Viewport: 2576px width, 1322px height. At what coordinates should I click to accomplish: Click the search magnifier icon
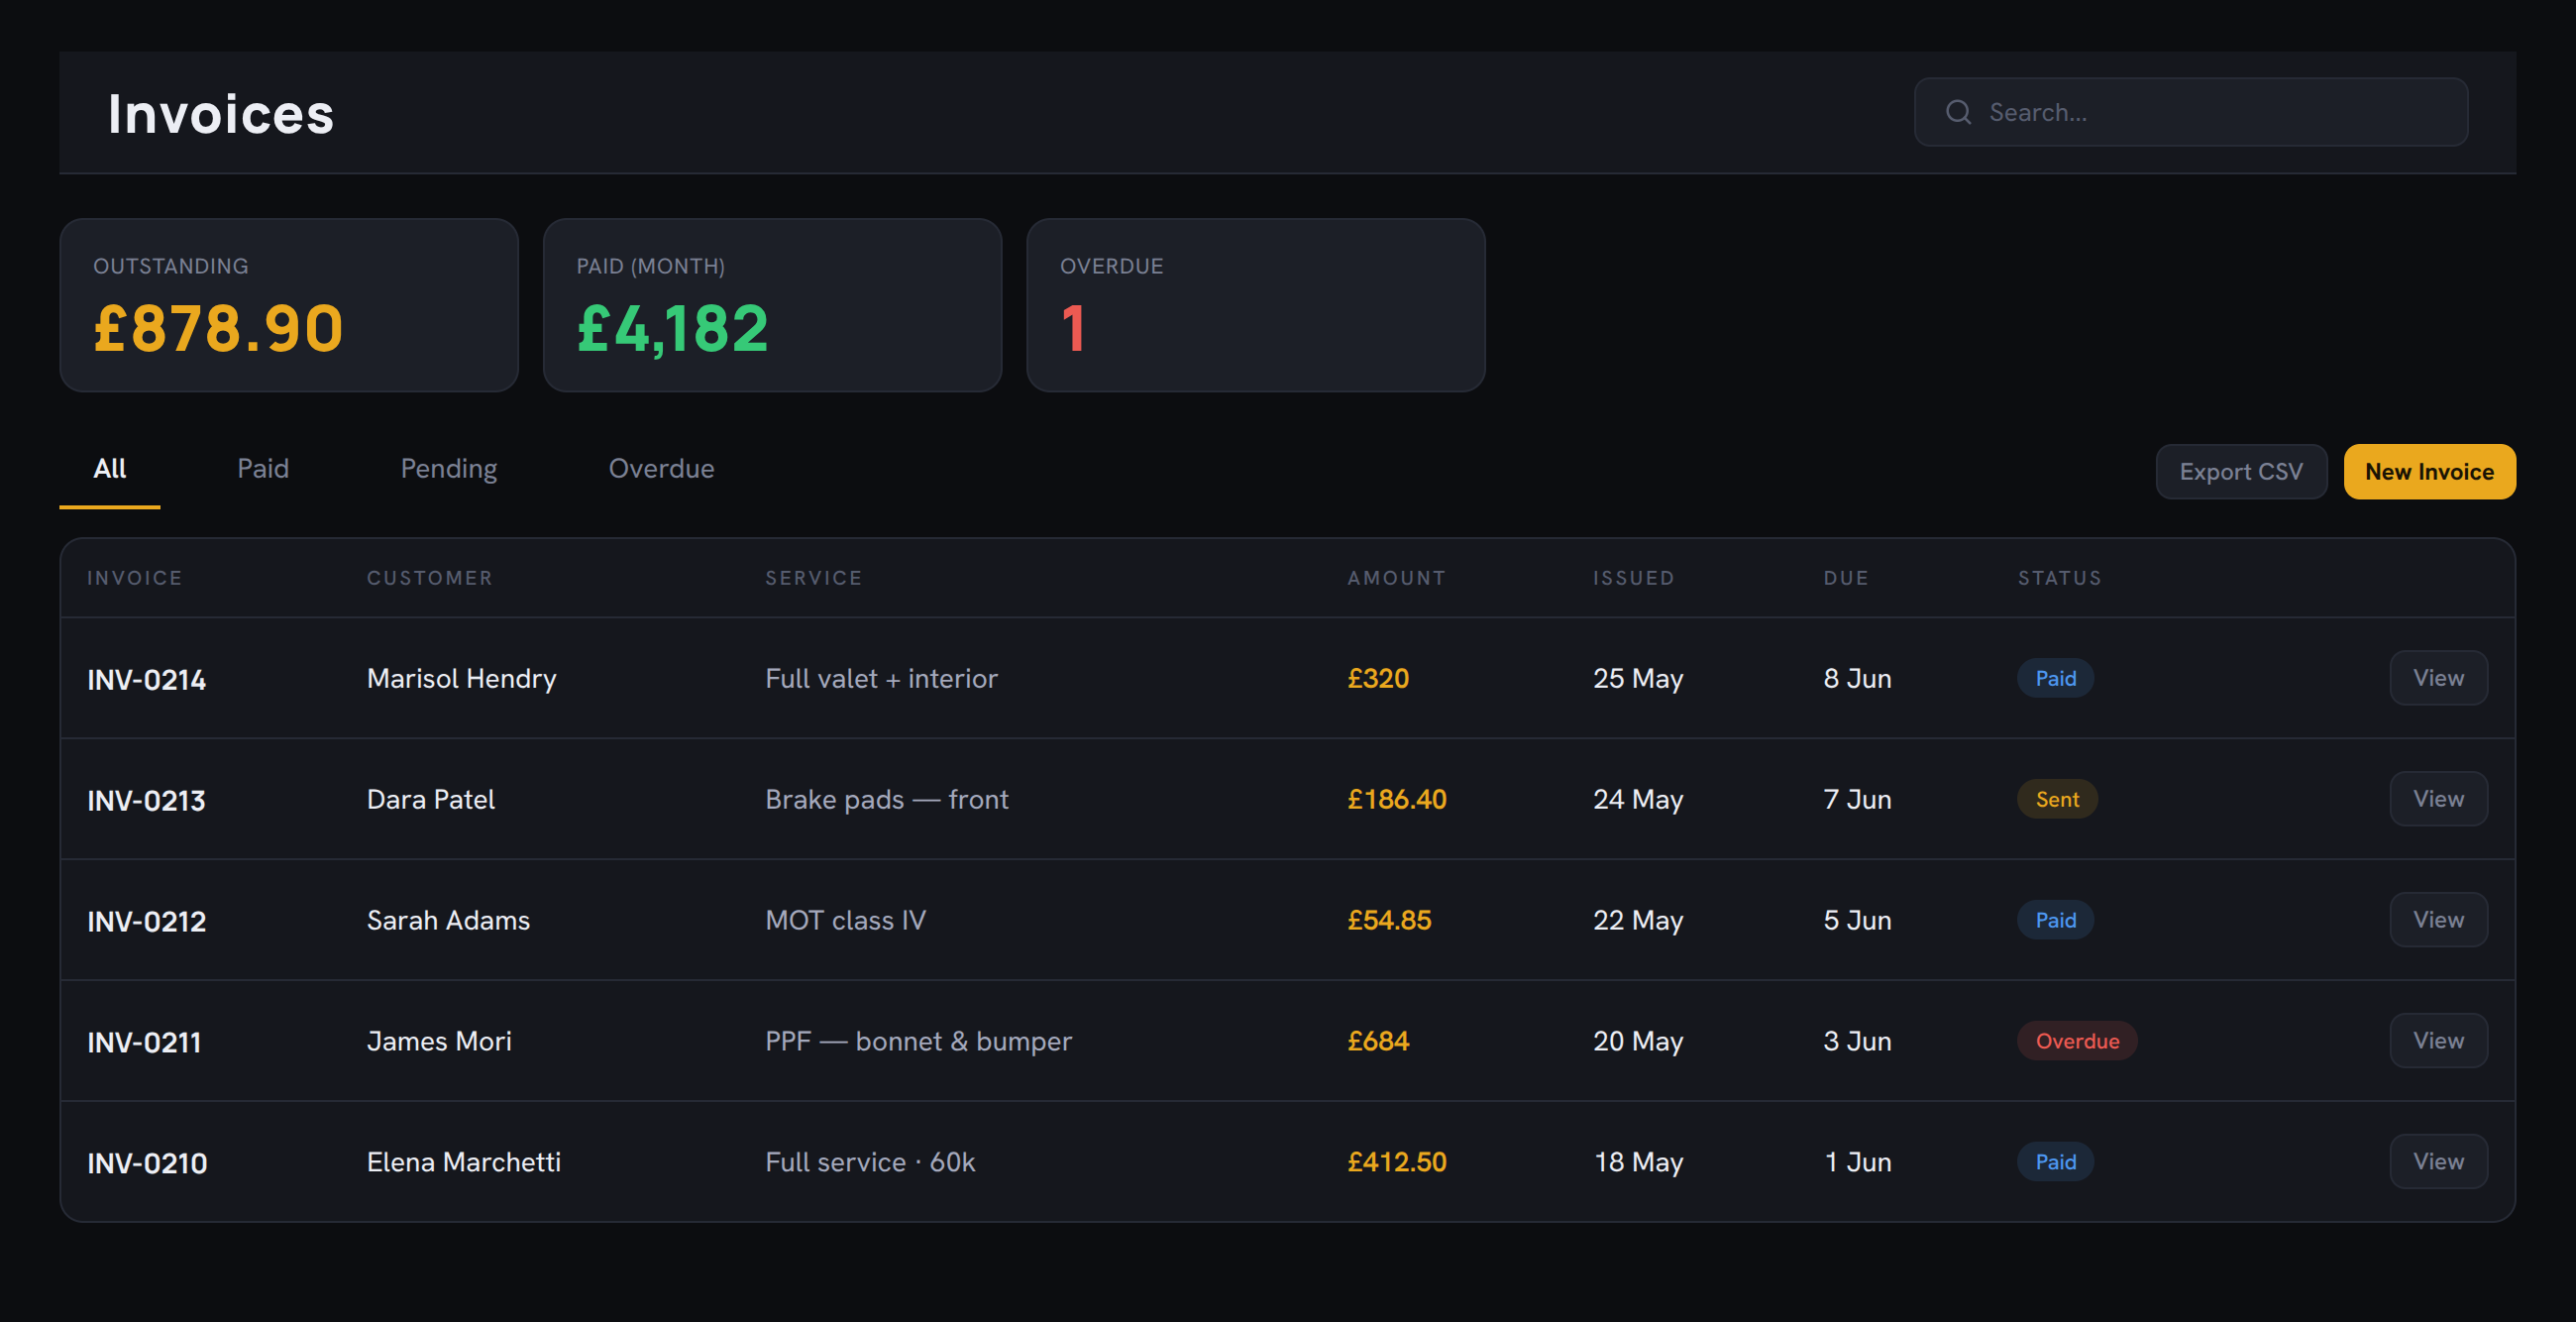(x=1958, y=112)
